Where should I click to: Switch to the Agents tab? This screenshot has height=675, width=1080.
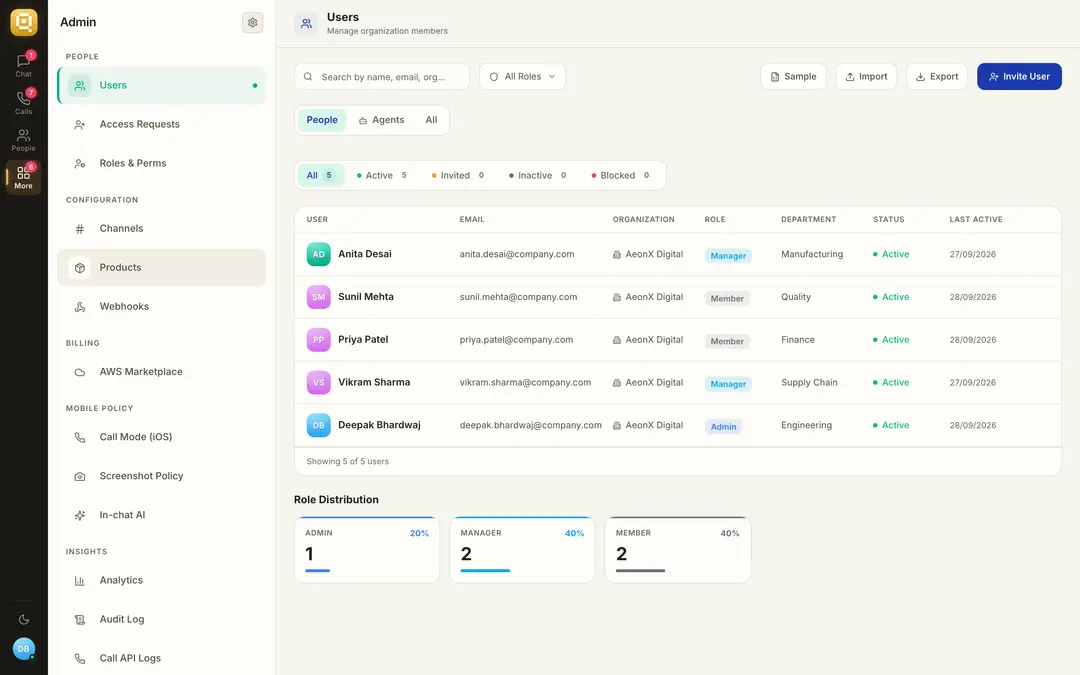tap(382, 120)
